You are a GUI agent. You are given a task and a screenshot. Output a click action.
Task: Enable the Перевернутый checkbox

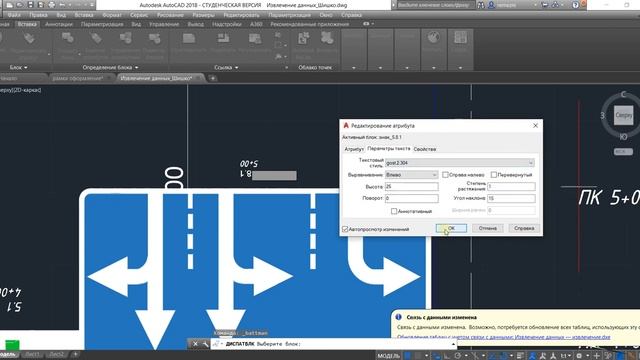coord(493,175)
